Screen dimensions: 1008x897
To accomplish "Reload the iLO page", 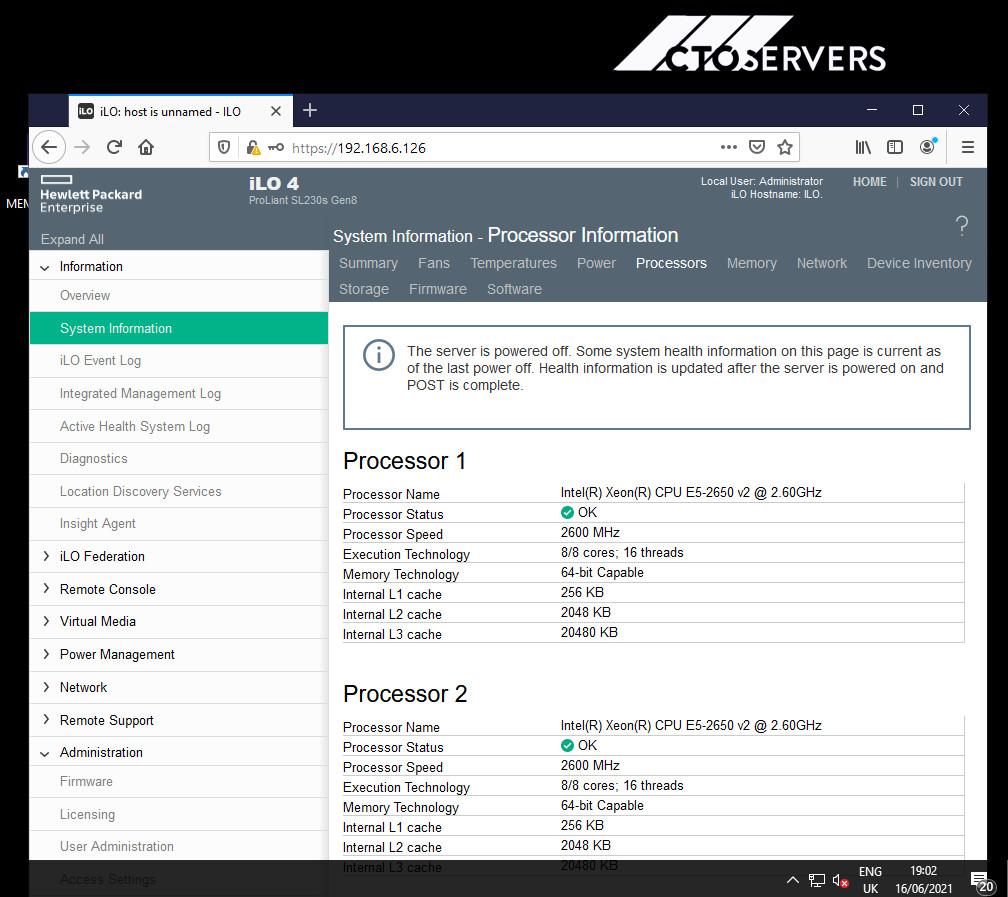I will point(114,147).
